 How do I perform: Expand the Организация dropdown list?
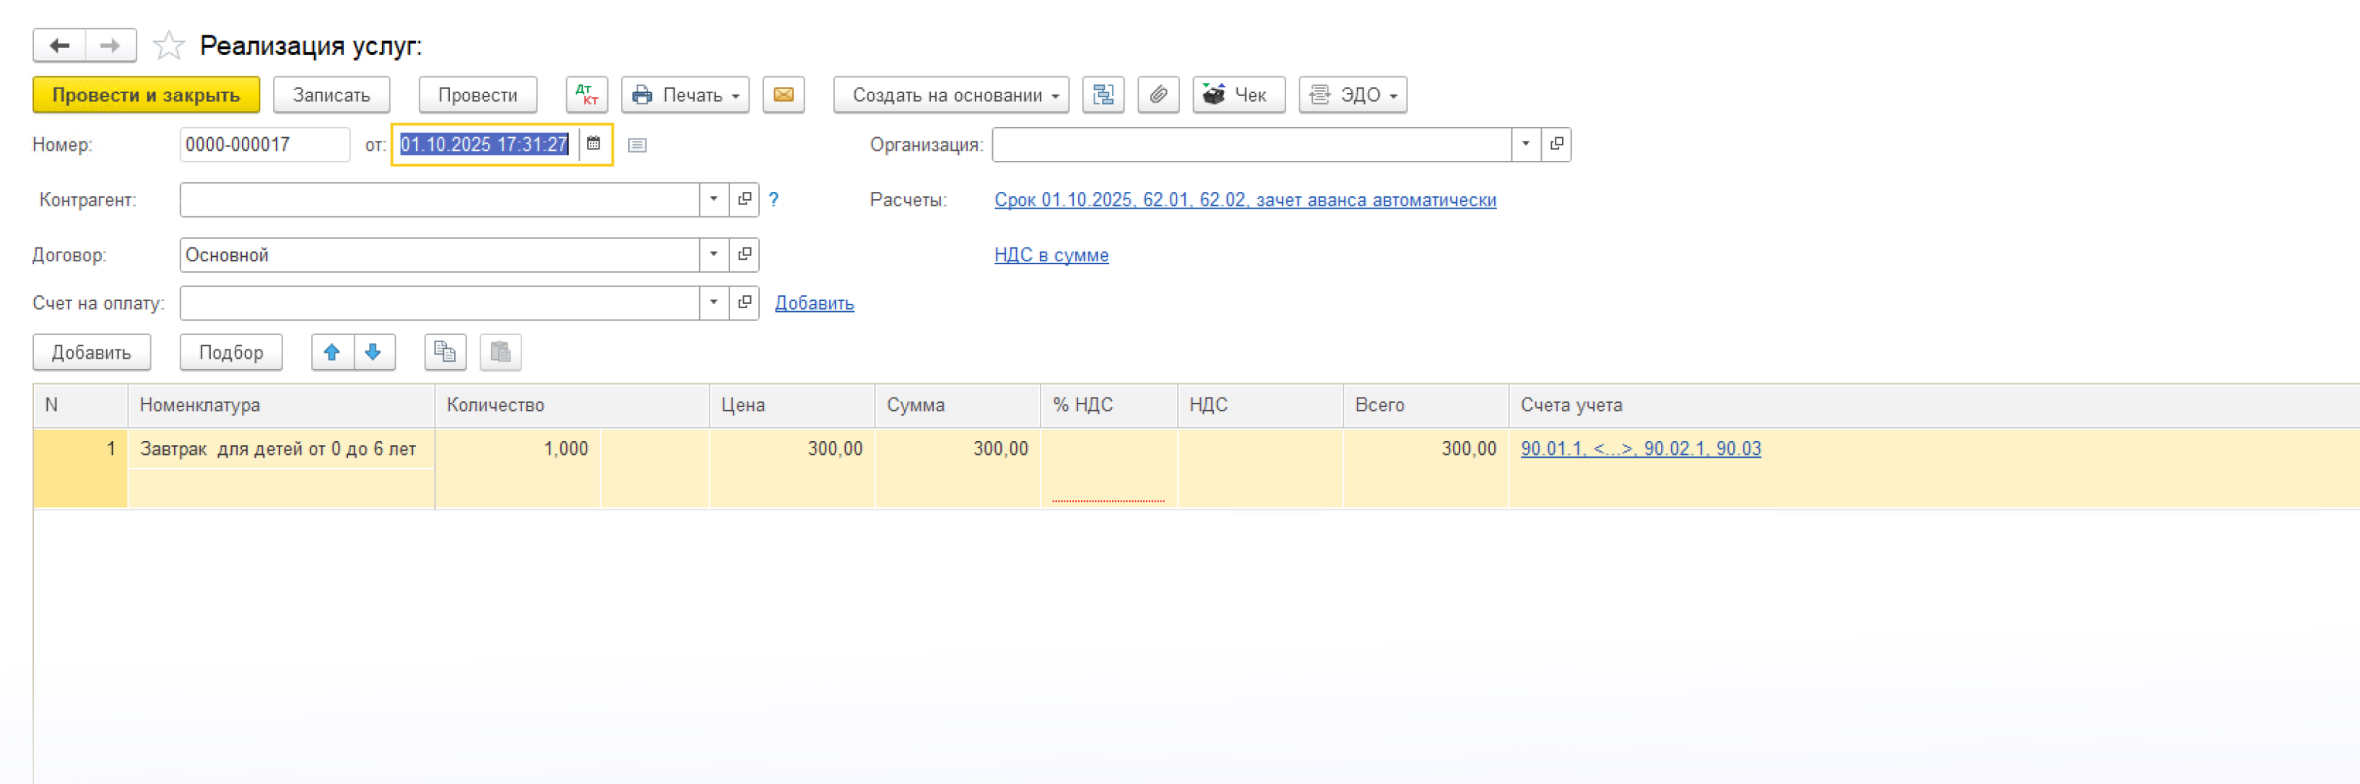pos(1525,144)
